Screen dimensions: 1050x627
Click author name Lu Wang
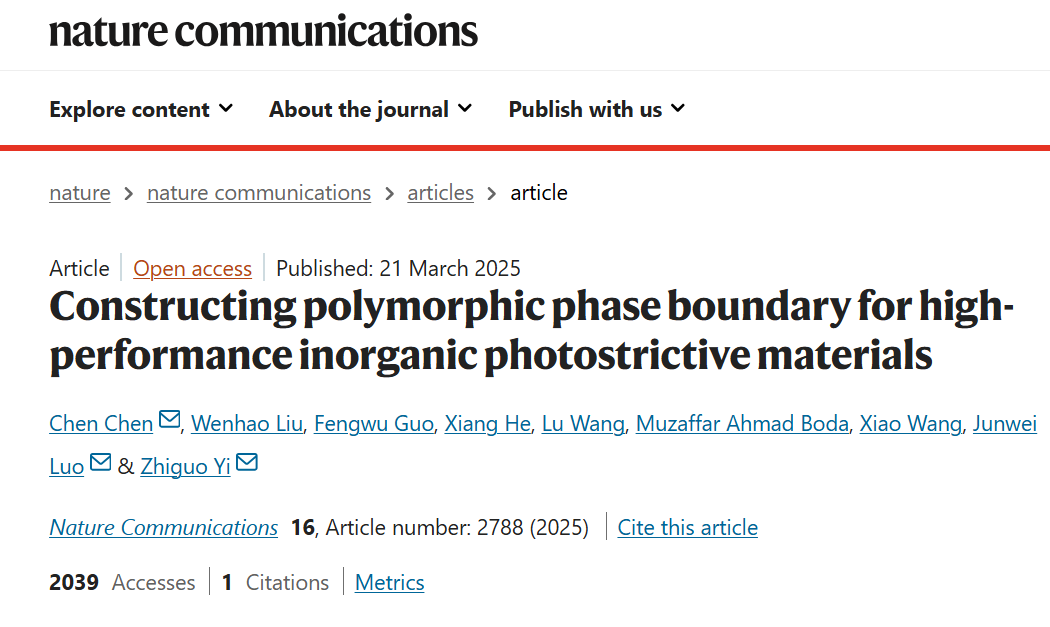tap(583, 423)
